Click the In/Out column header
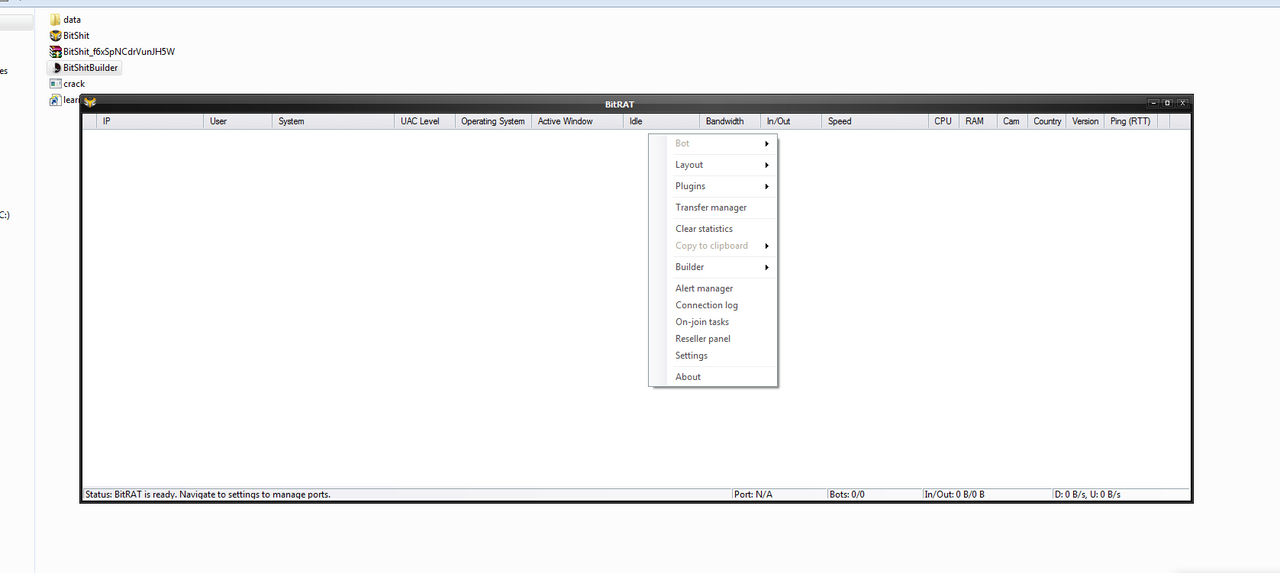Viewport: 1280px width, 573px height. 791,121
